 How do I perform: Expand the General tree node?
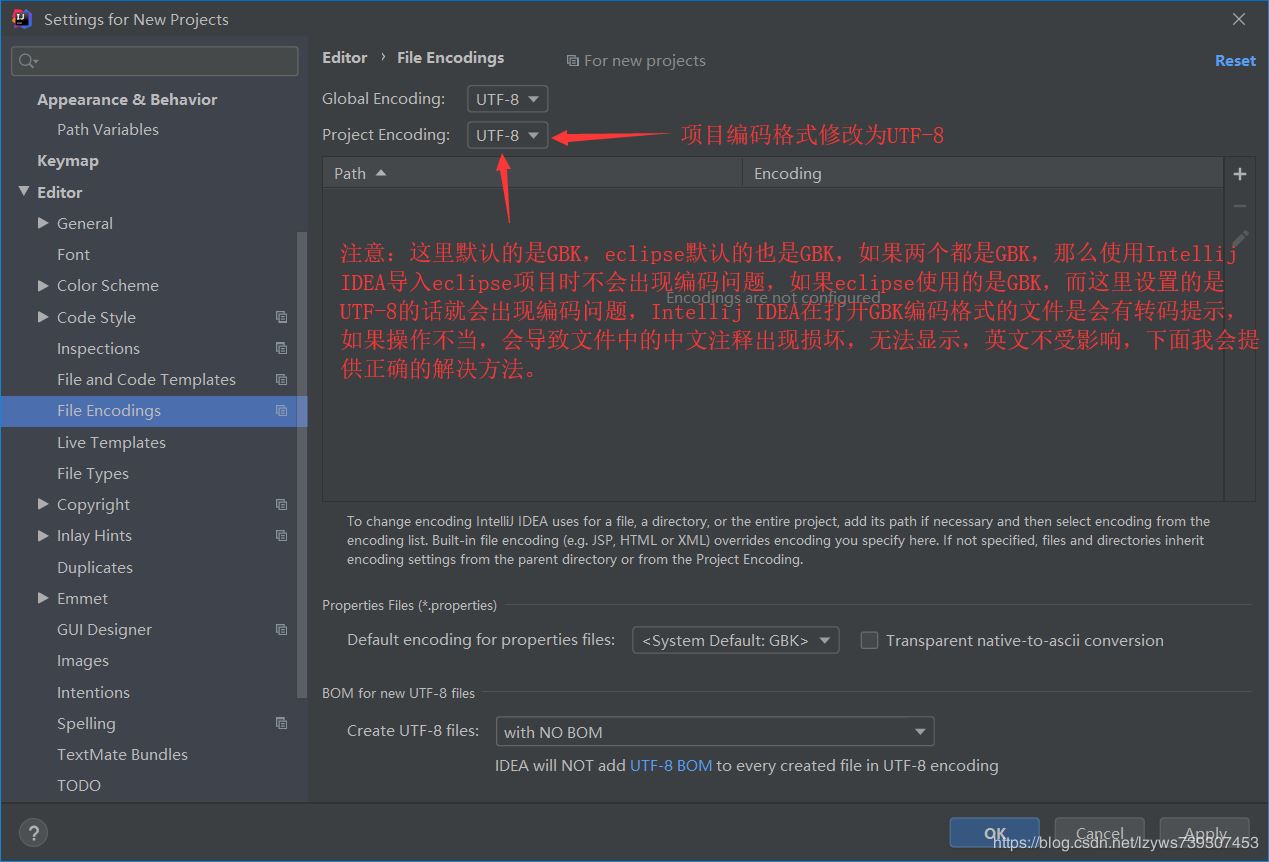tap(43, 223)
